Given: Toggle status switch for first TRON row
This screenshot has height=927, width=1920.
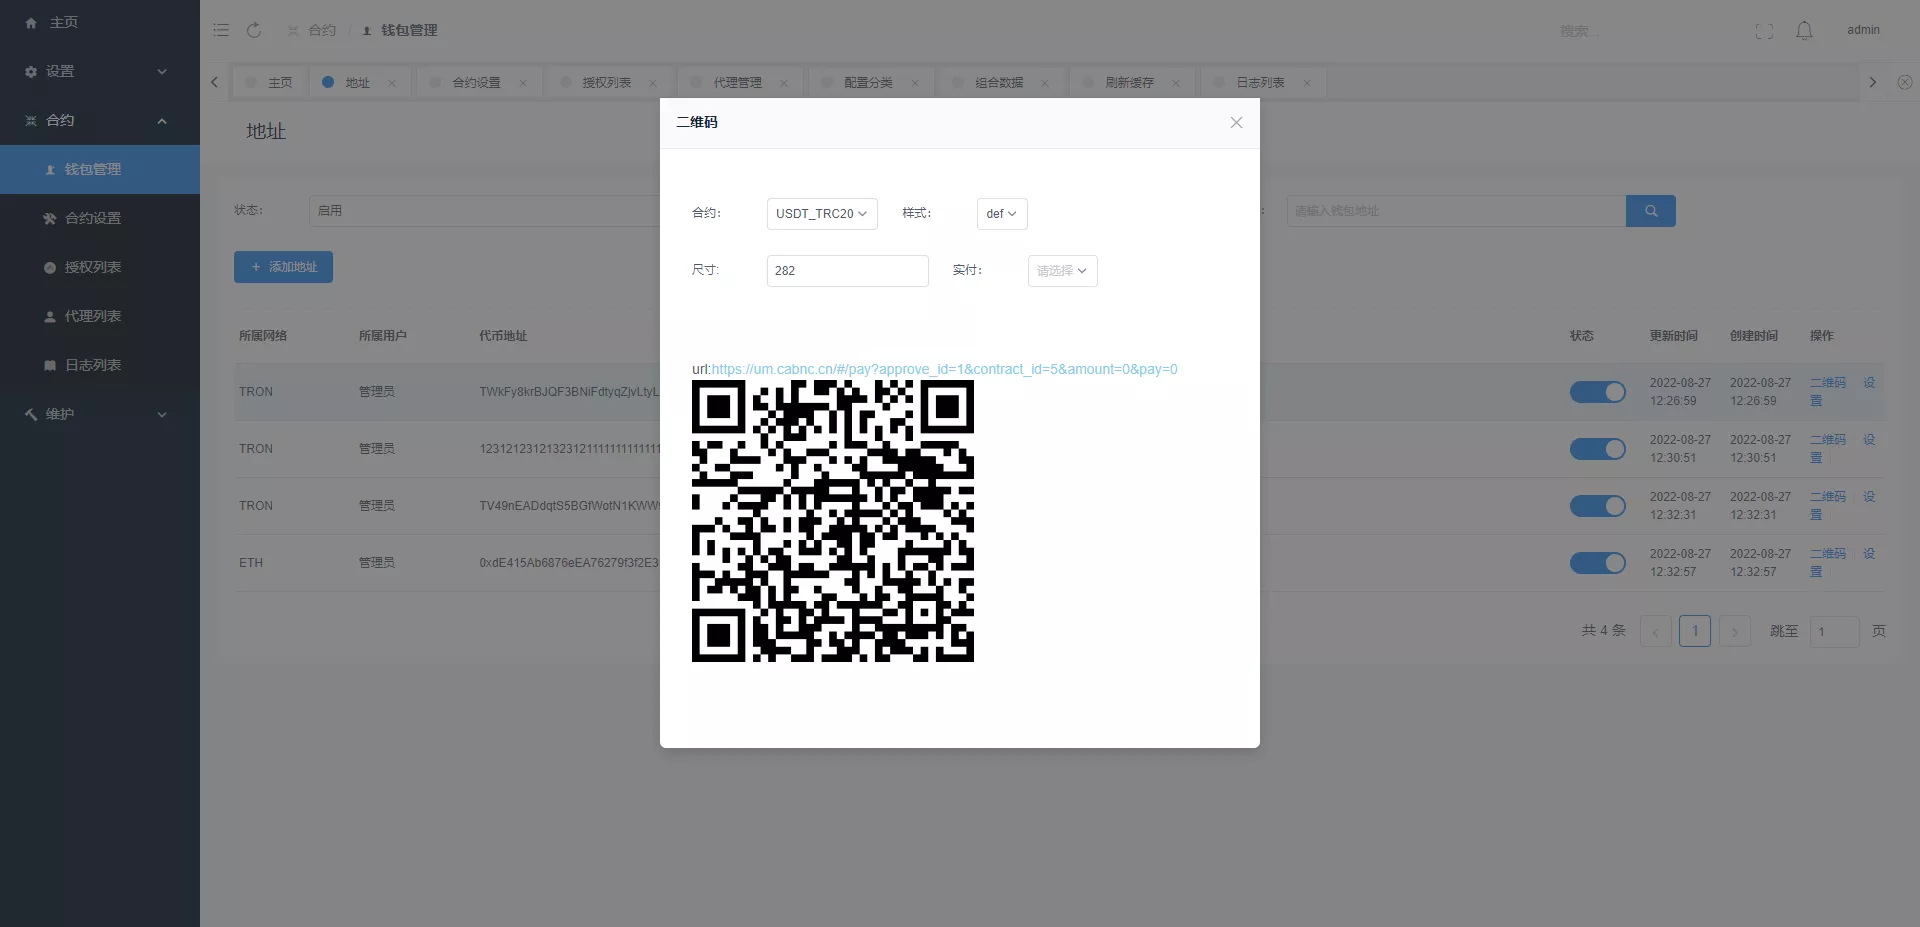Looking at the screenshot, I should point(1597,392).
